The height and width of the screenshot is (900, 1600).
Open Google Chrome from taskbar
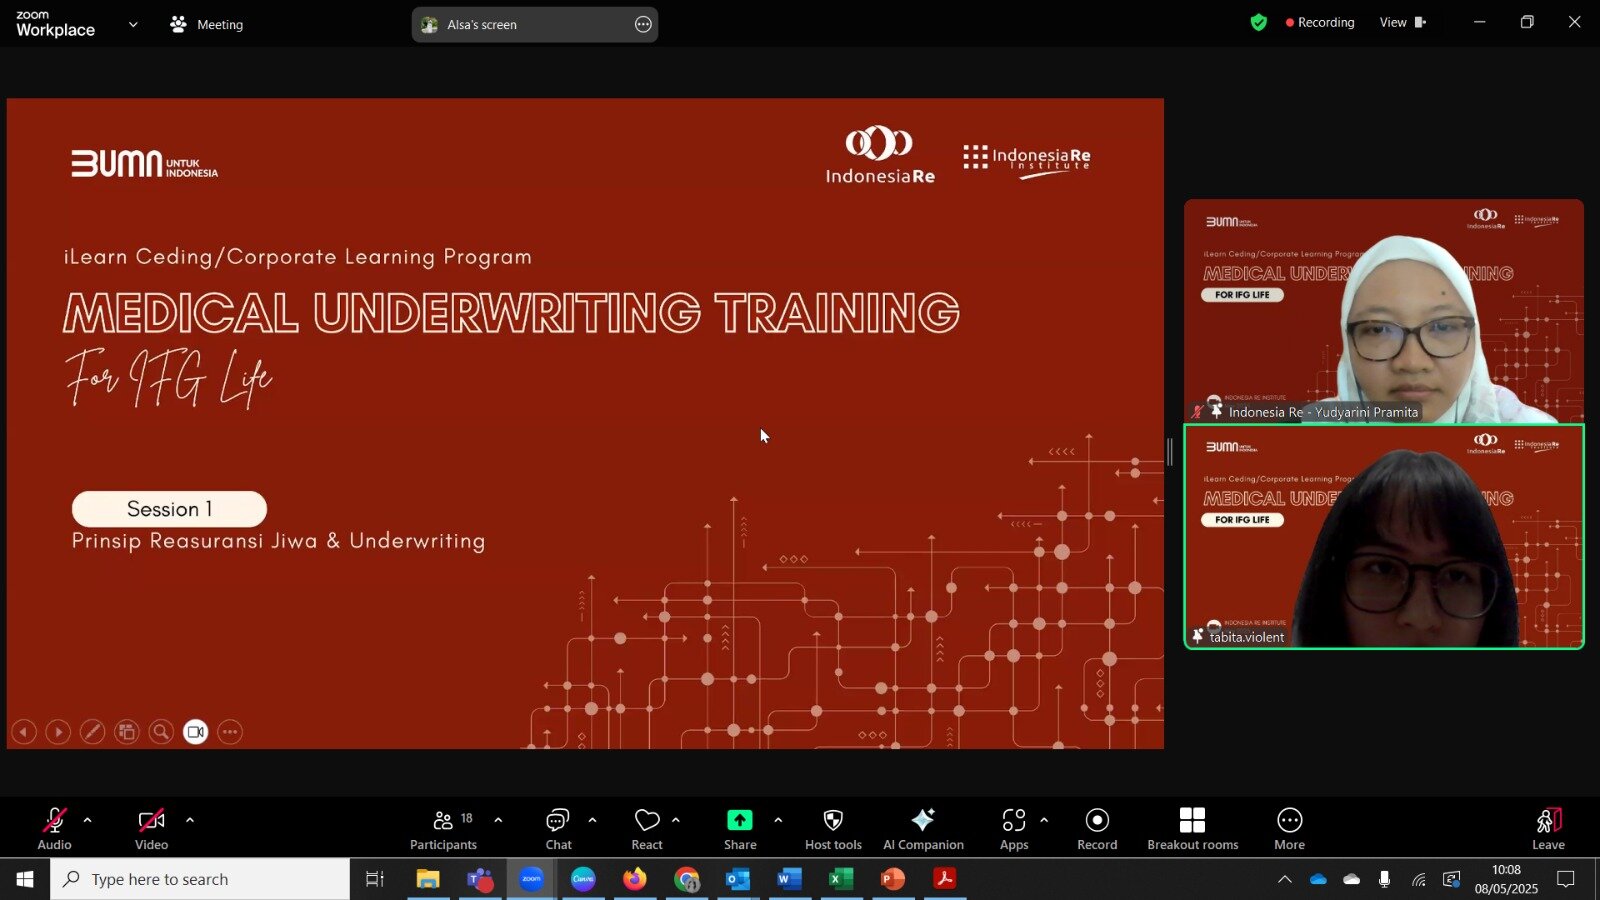[x=687, y=879]
